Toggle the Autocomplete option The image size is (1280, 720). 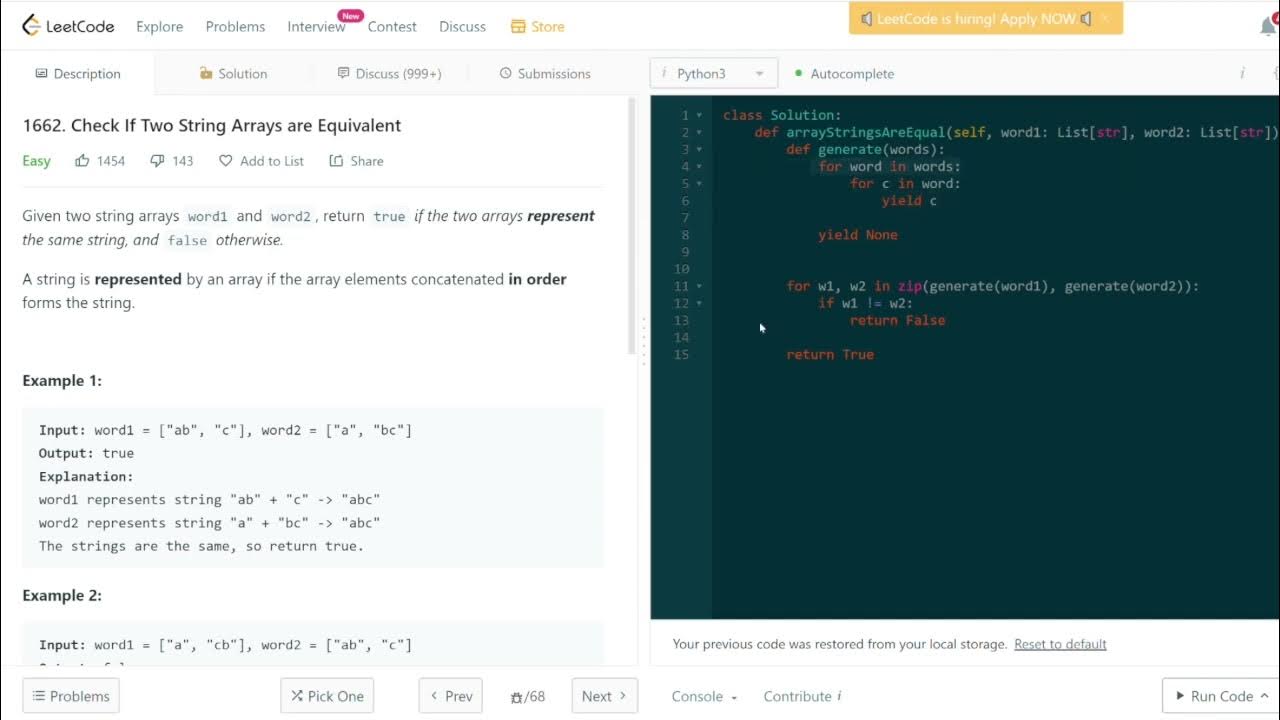pos(844,73)
